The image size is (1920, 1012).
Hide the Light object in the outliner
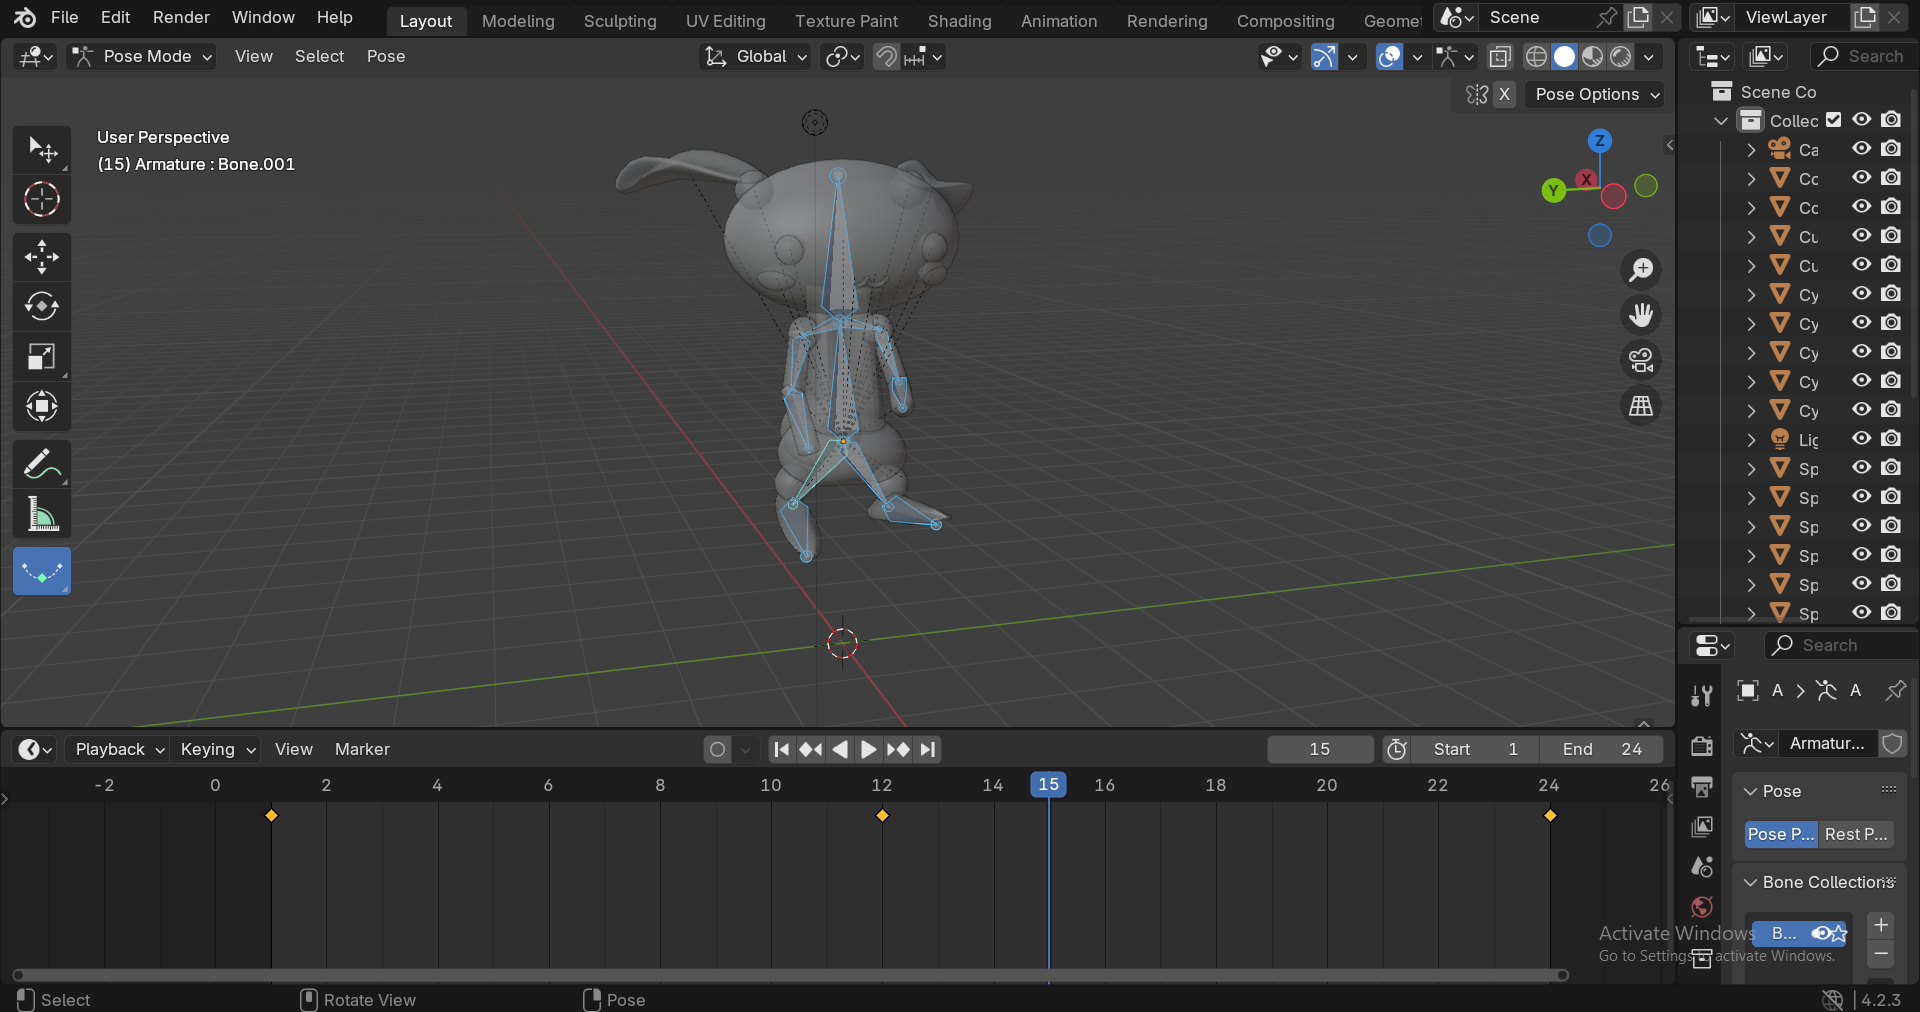coord(1861,439)
